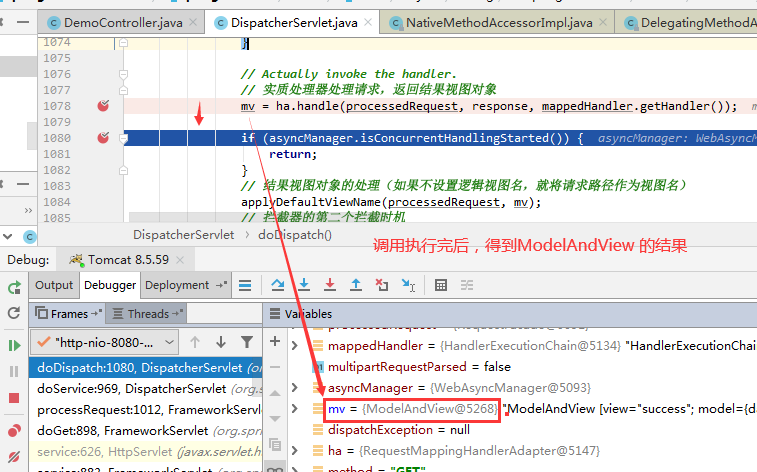Toggle the Mute Breakpoints icon
This screenshot has height=472, width=757.
click(x=14, y=457)
